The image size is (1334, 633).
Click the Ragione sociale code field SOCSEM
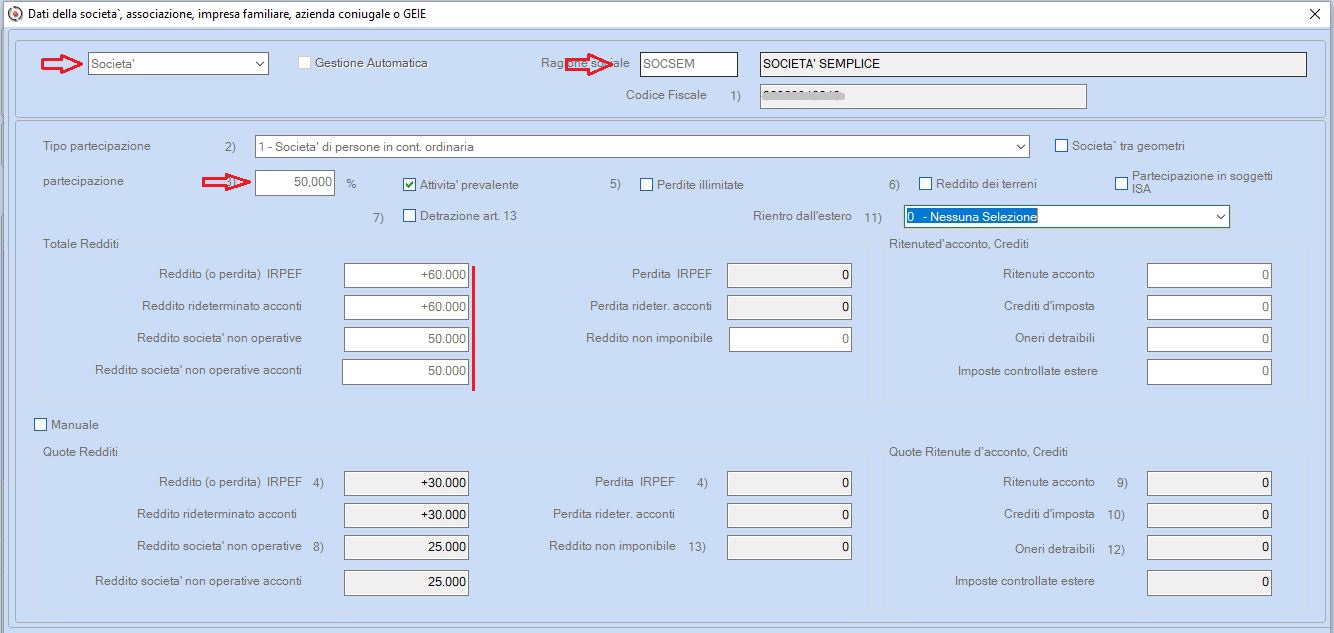(689, 64)
